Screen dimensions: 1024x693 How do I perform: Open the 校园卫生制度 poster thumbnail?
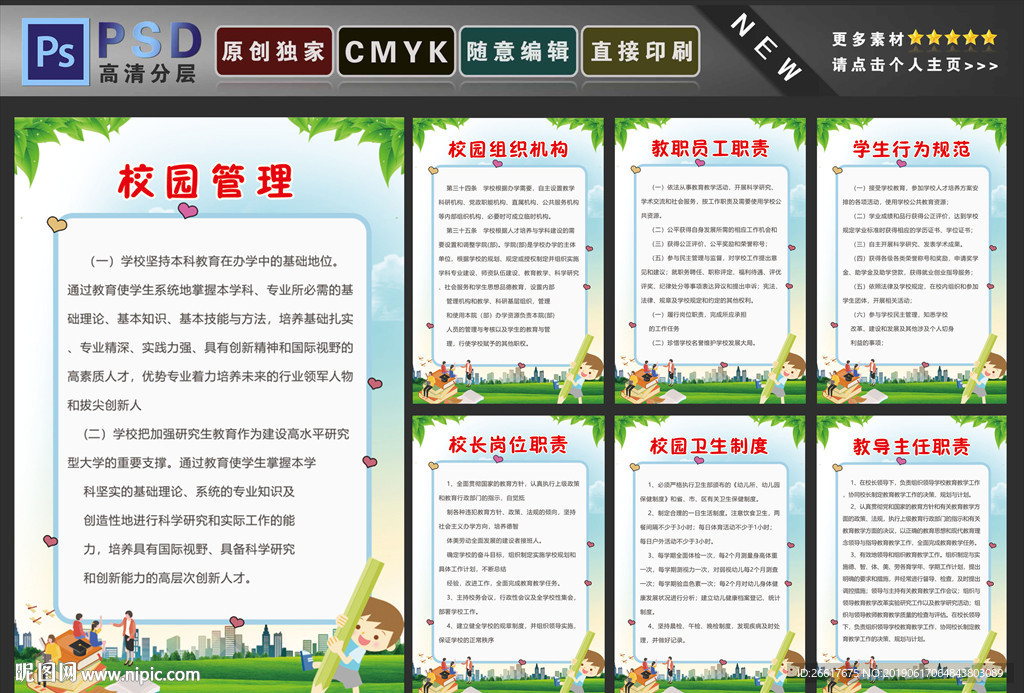tap(710, 554)
